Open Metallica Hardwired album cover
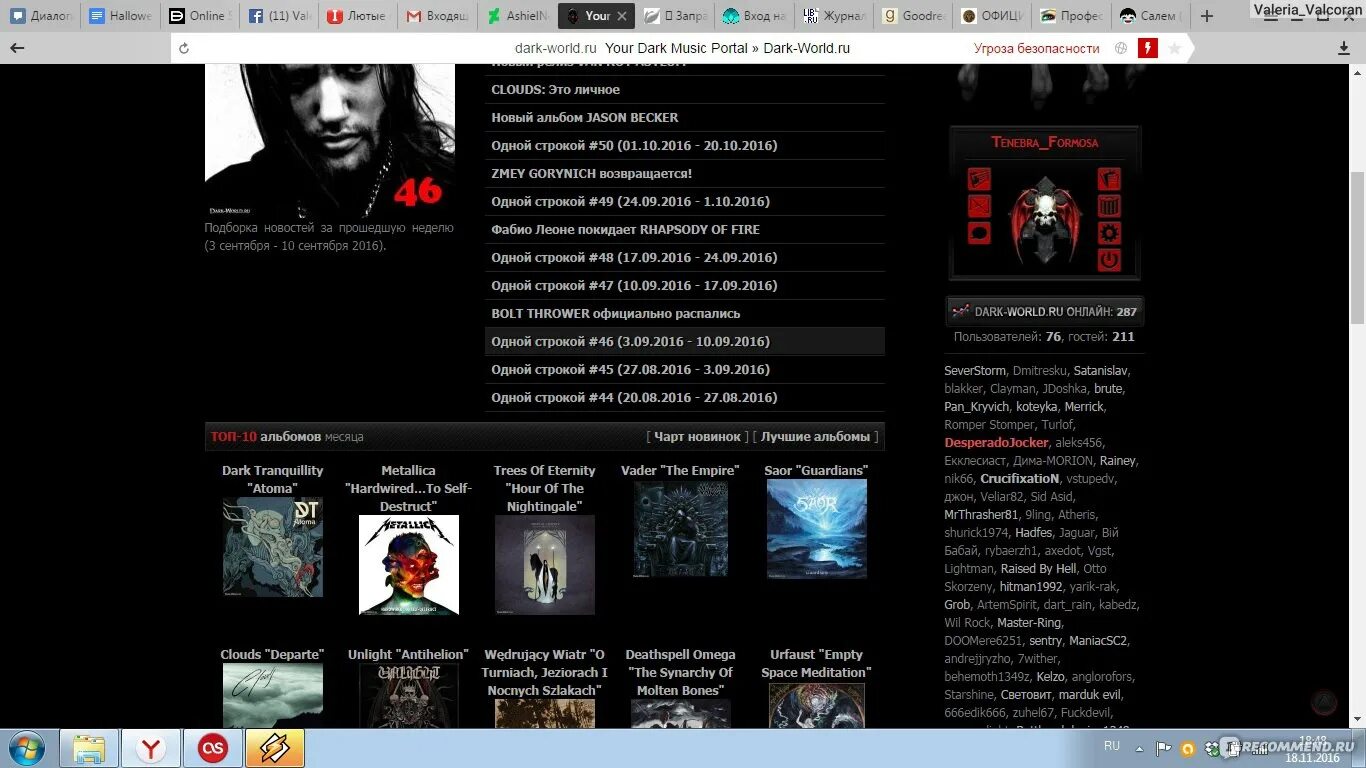 (409, 565)
